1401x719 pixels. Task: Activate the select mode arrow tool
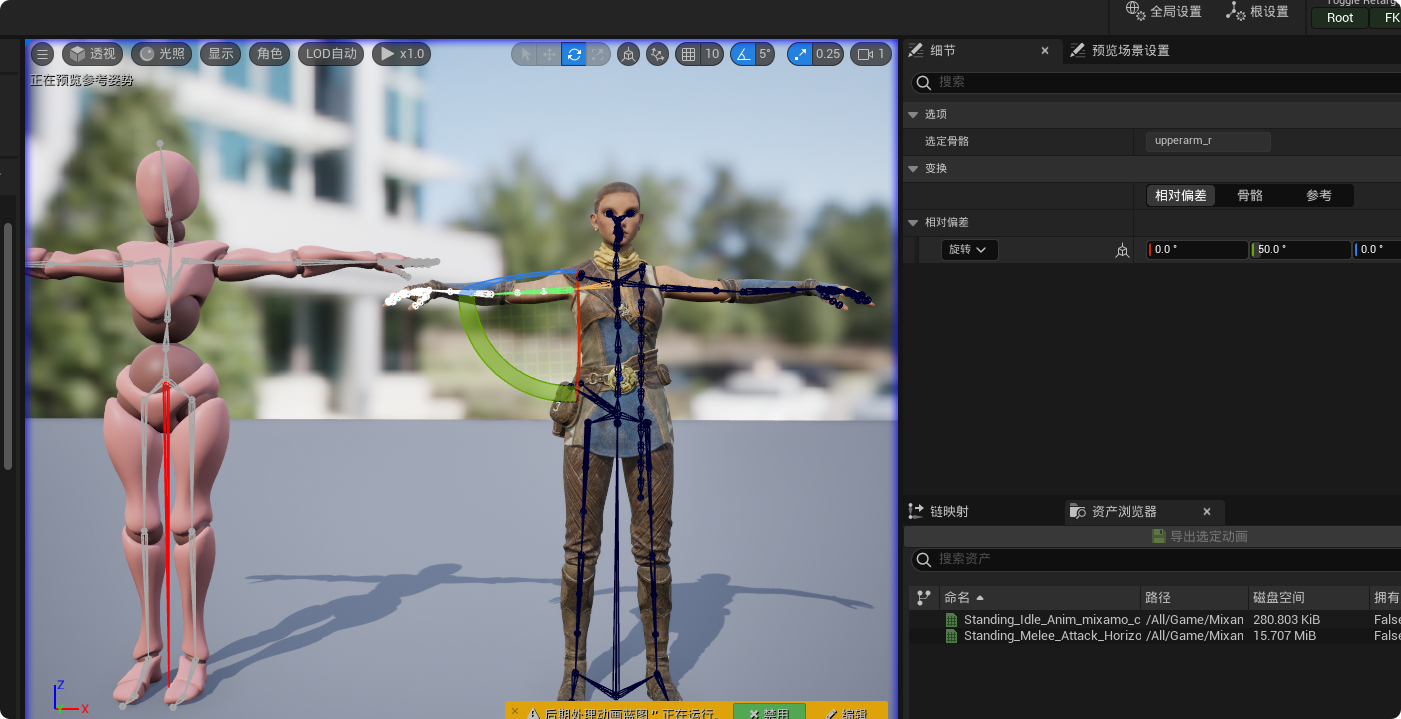[x=524, y=54]
